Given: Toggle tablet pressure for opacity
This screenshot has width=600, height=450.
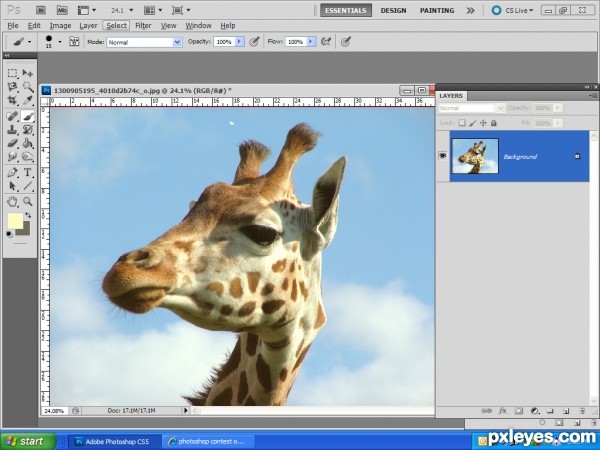Looking at the screenshot, I should pos(254,41).
